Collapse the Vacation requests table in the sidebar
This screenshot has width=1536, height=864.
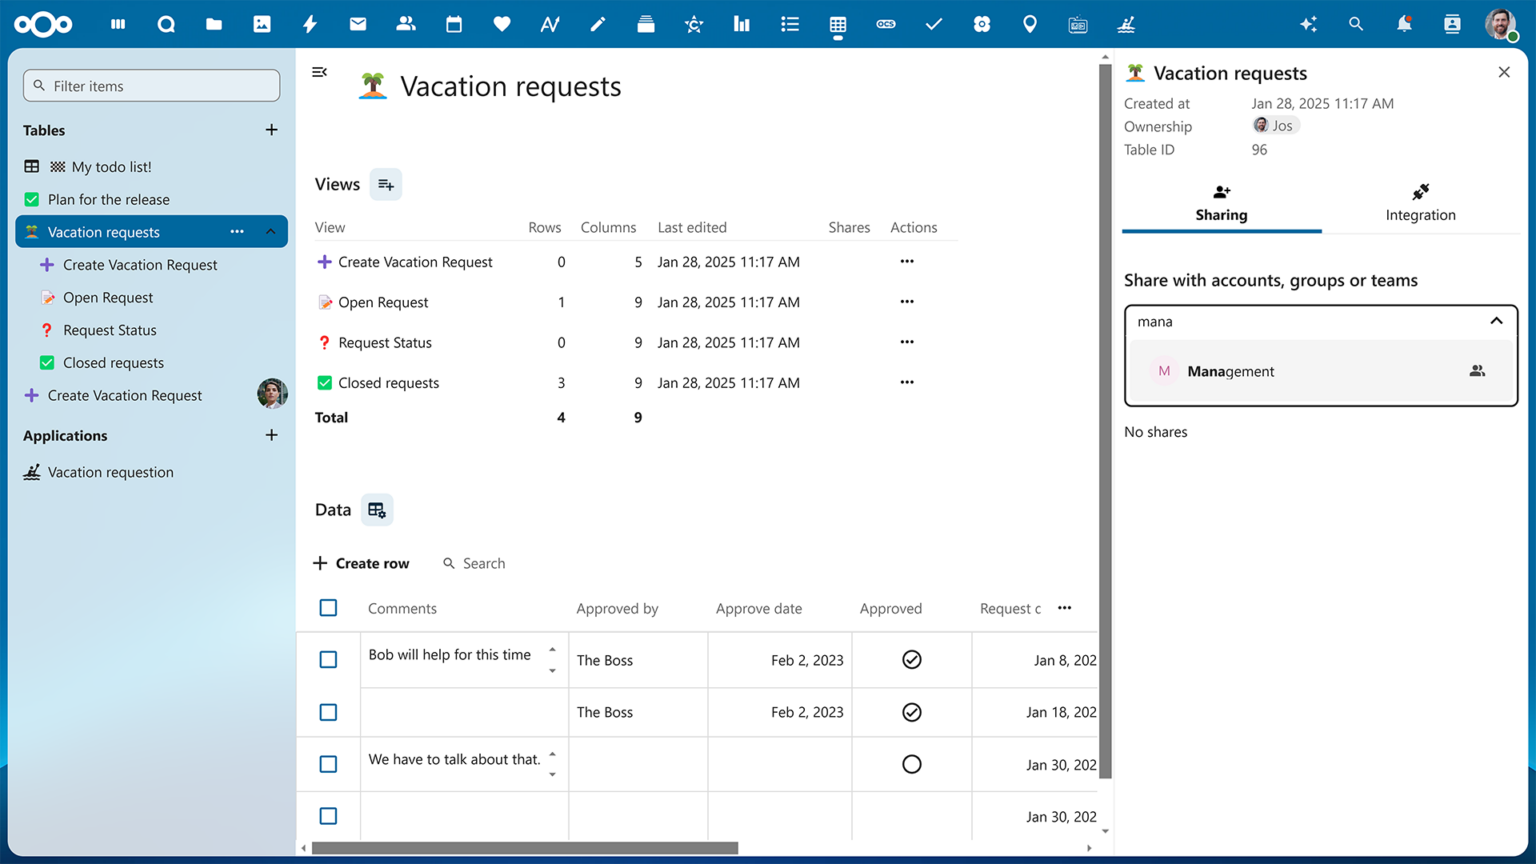268,231
